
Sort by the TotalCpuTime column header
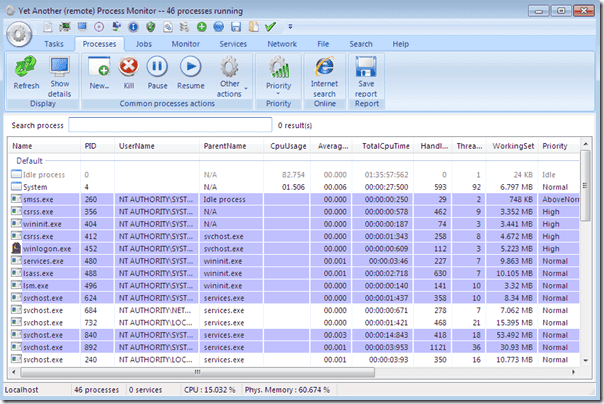coord(383,146)
